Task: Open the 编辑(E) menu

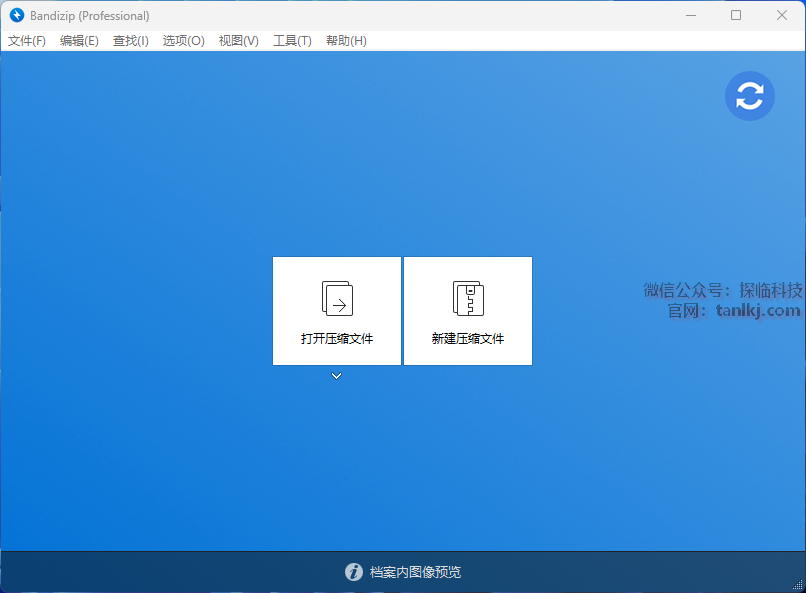Action: click(79, 41)
